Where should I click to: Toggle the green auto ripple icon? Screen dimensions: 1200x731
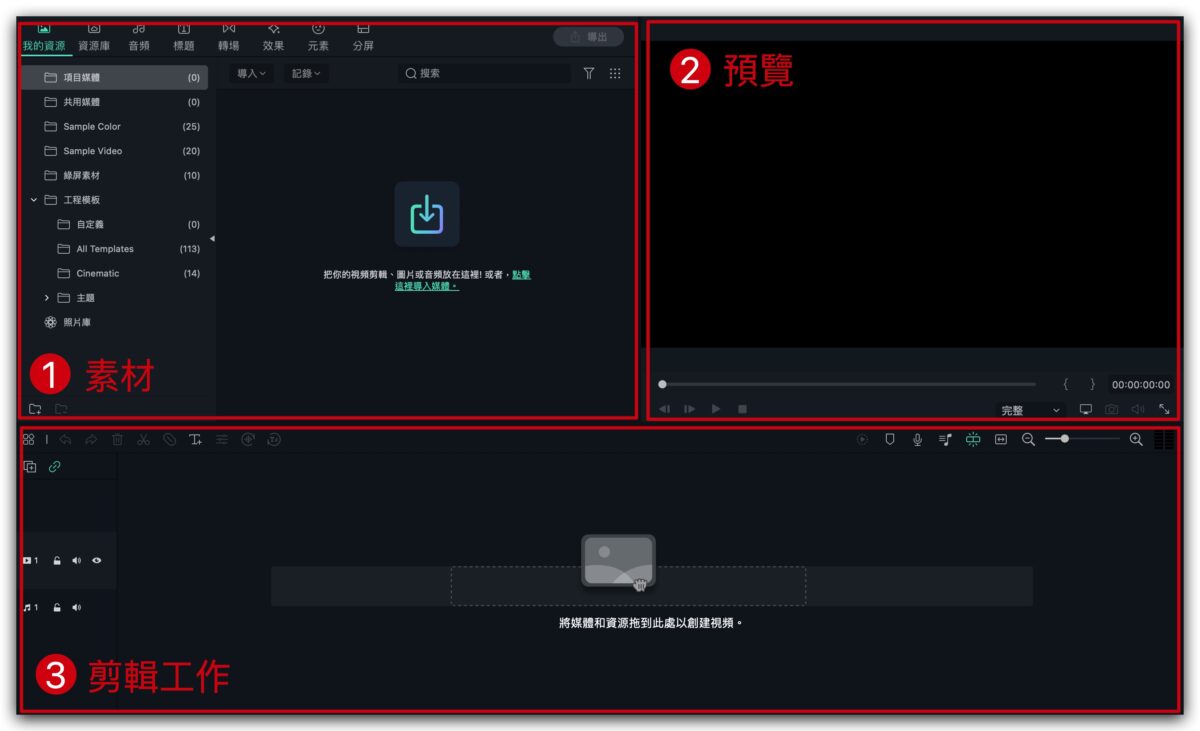point(973,439)
